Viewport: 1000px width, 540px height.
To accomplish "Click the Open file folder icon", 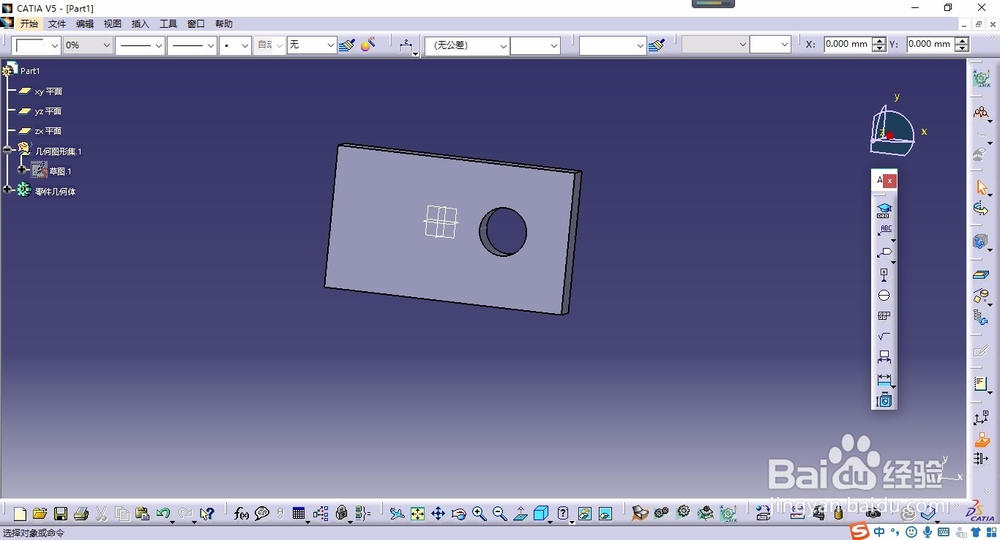I will (x=40, y=513).
